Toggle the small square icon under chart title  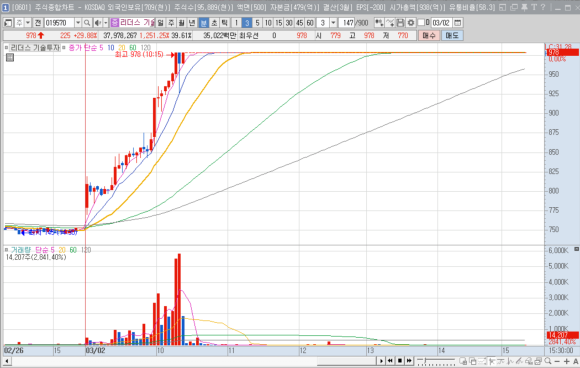[10, 57]
